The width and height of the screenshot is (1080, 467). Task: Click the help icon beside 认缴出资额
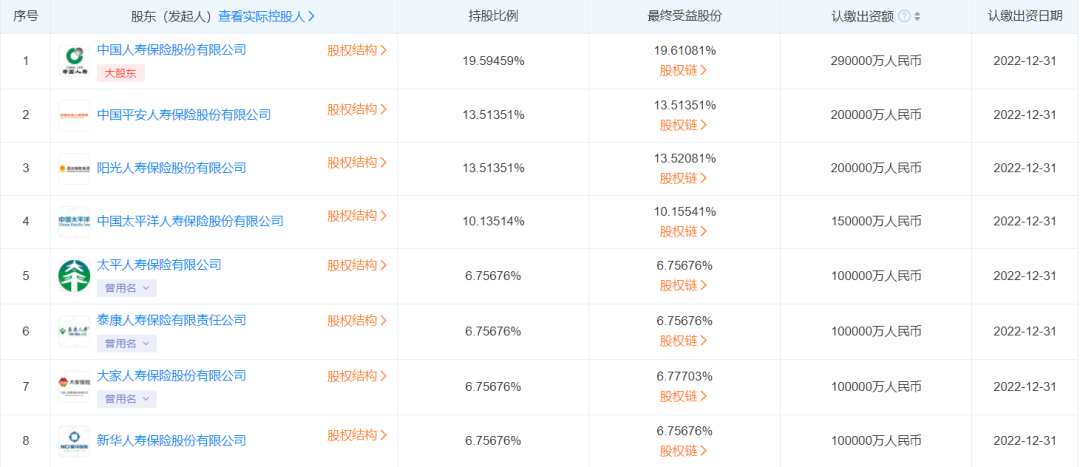point(904,16)
